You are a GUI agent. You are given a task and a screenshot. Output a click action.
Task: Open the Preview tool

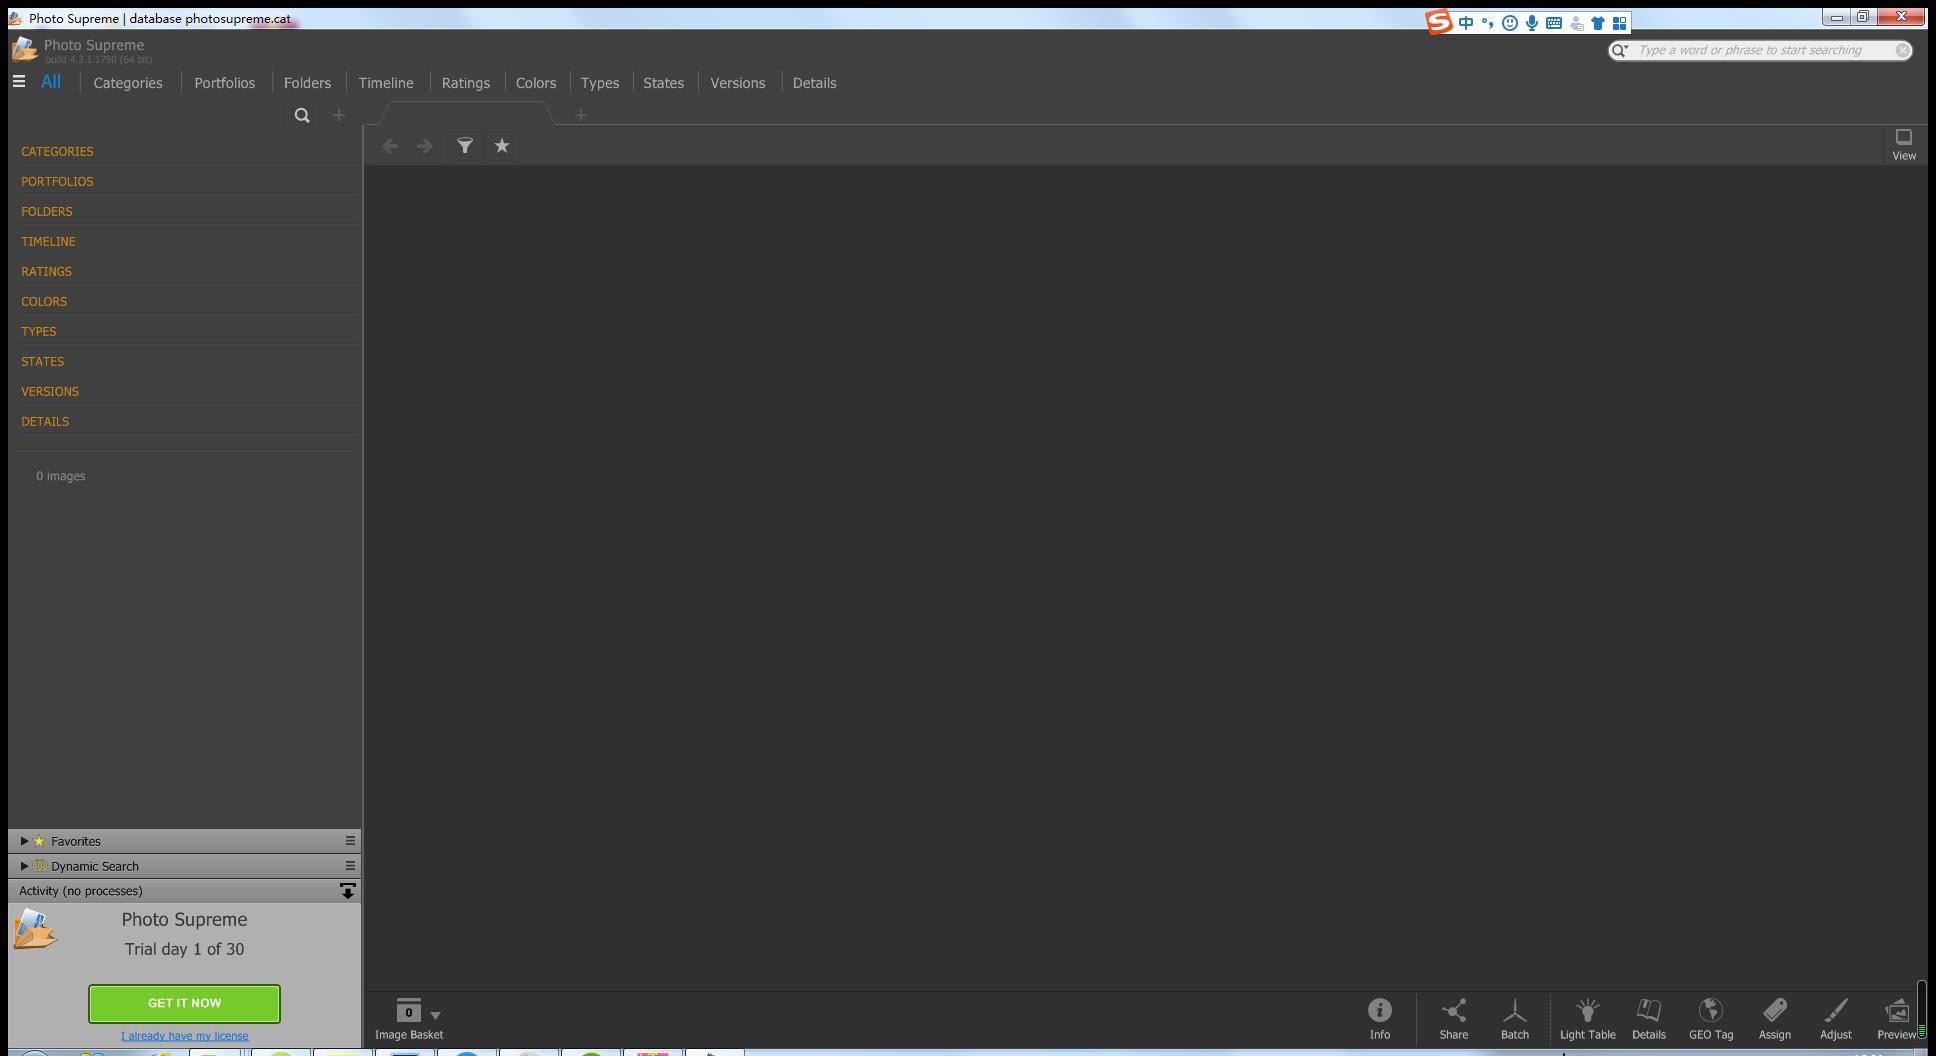coord(1897,1019)
